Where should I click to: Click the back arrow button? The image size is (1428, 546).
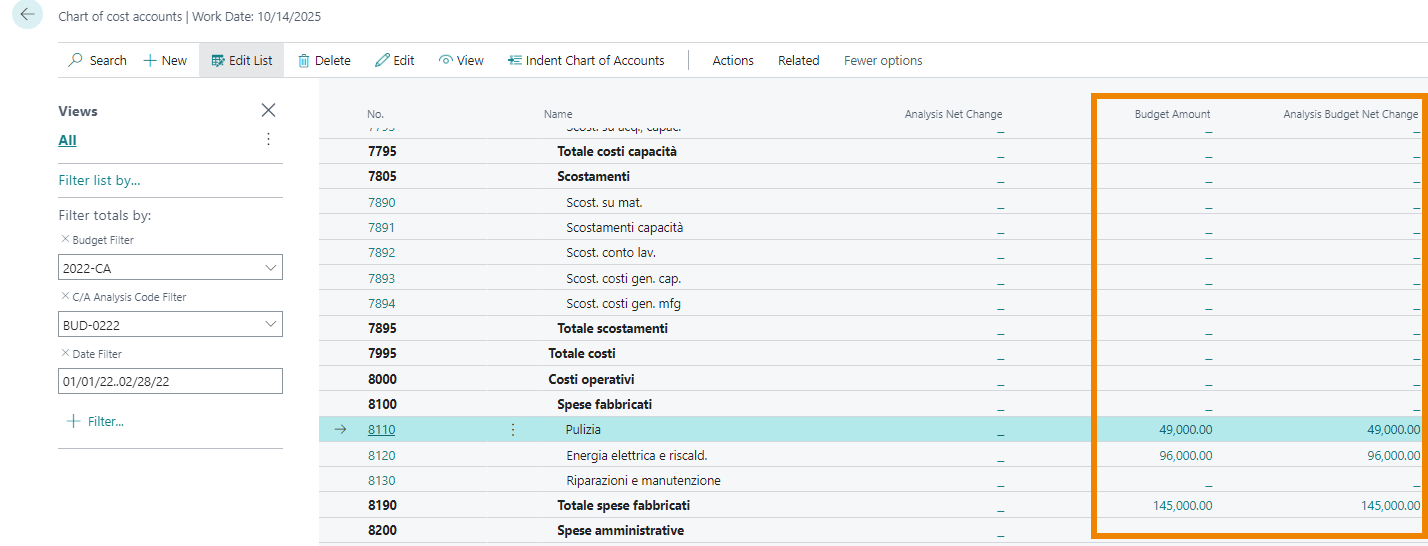coord(27,16)
